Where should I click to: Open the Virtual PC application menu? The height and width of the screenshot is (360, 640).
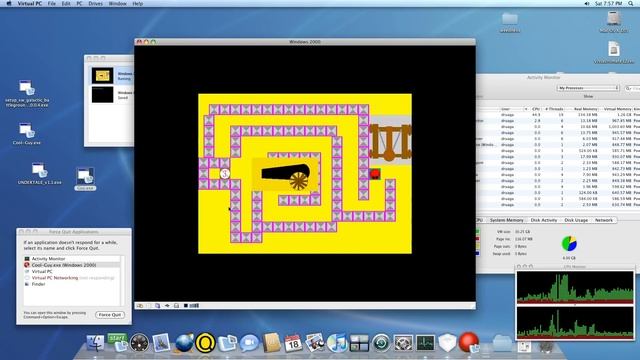pyautogui.click(x=29, y=3)
